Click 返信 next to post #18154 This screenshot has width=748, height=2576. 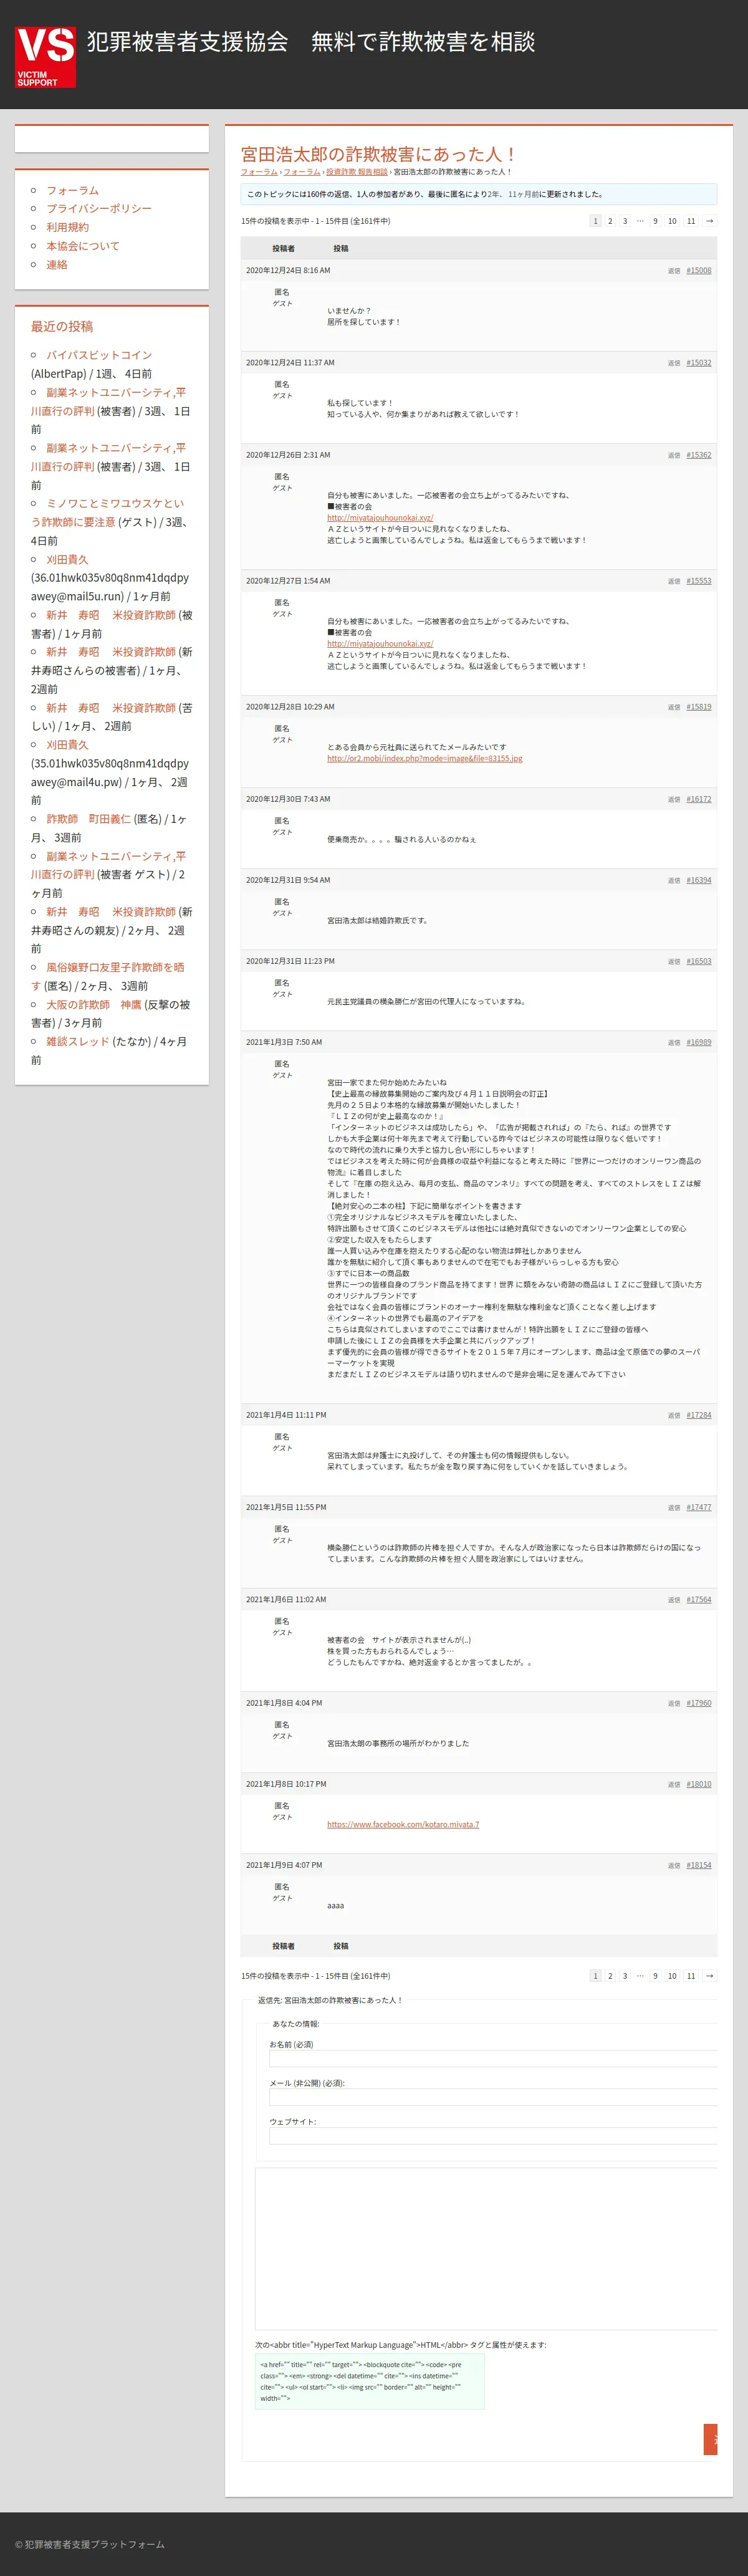(674, 1866)
